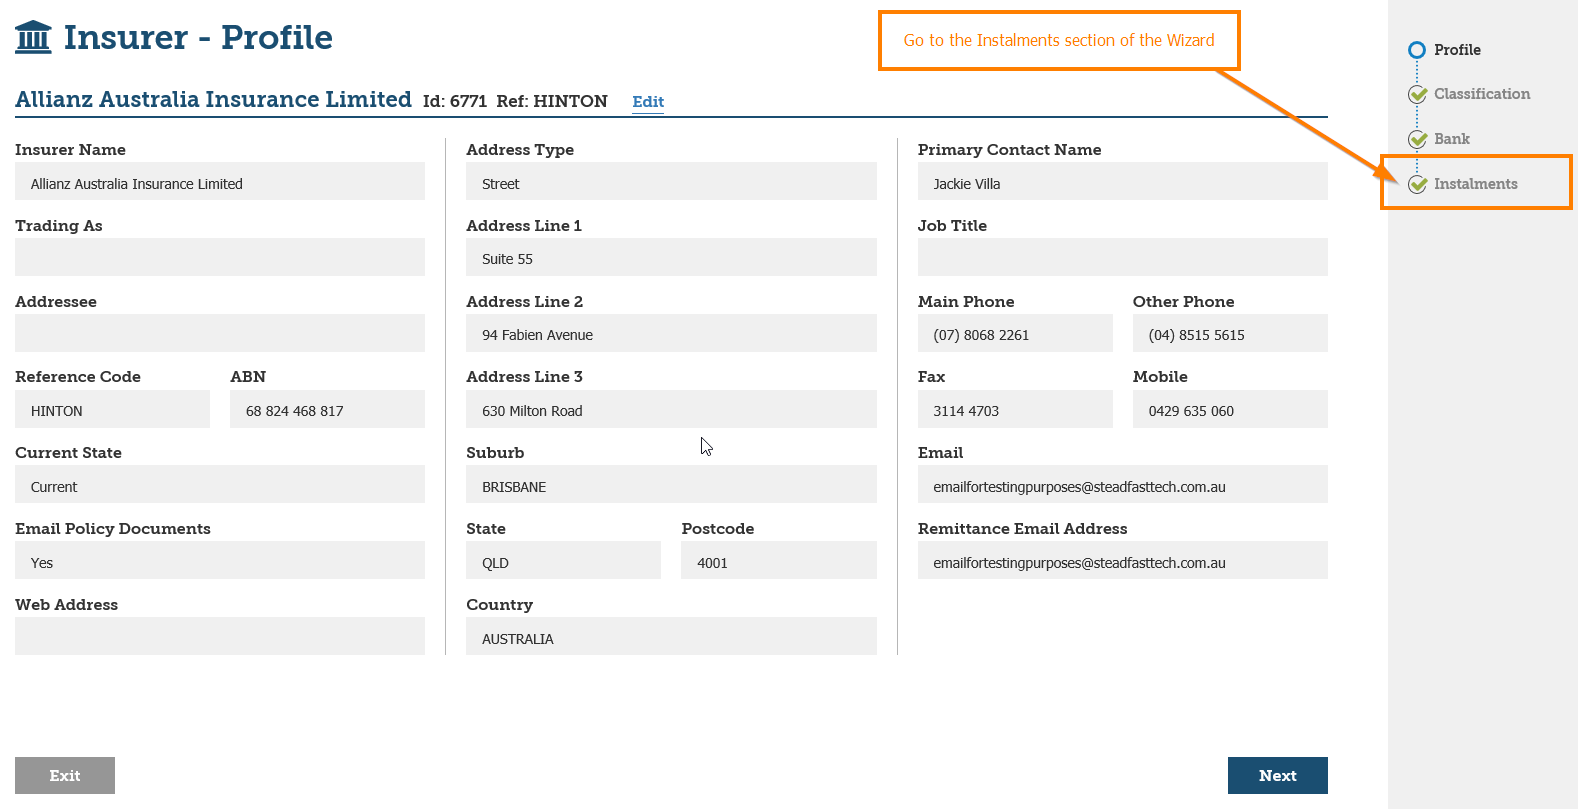Select the ABN field
The width and height of the screenshot is (1578, 809).
click(x=327, y=410)
